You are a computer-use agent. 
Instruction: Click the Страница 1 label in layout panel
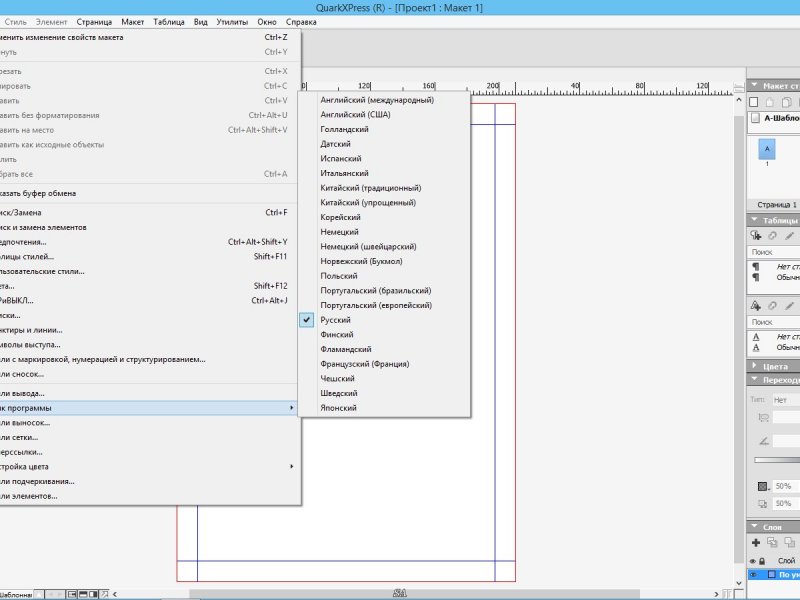point(777,205)
